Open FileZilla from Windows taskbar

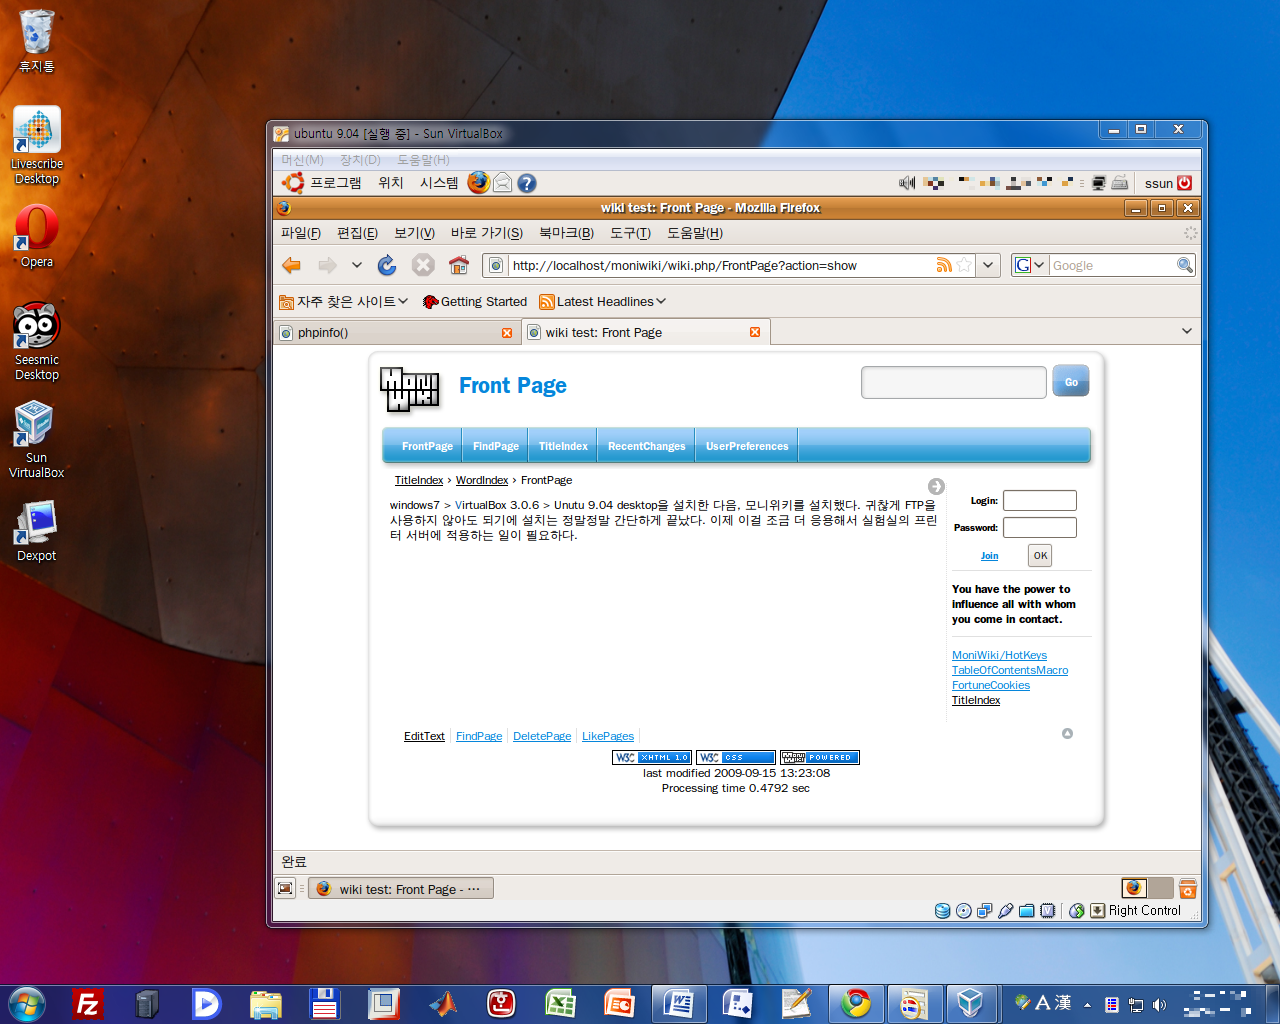point(88,1003)
